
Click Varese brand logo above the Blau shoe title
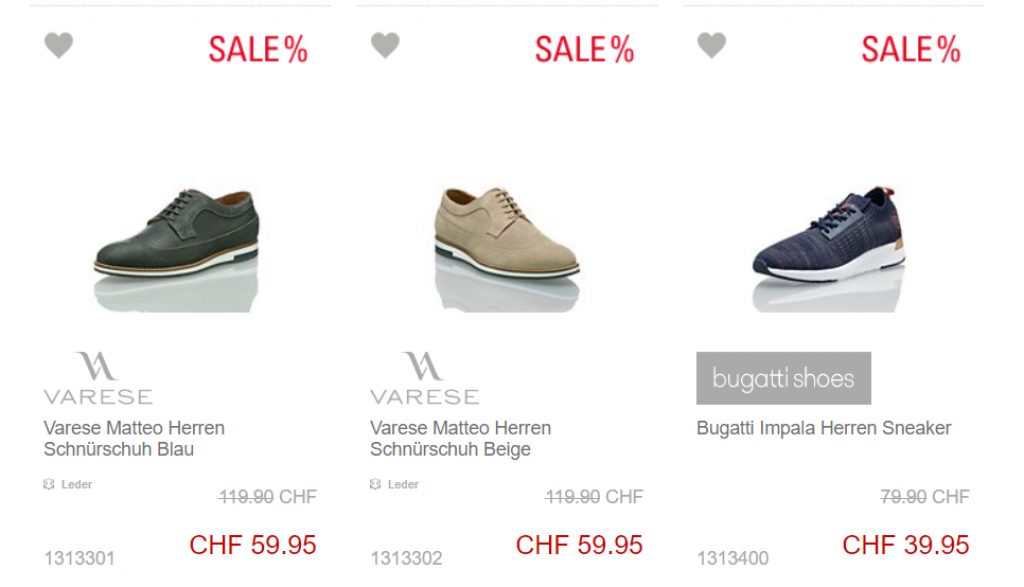[98, 378]
